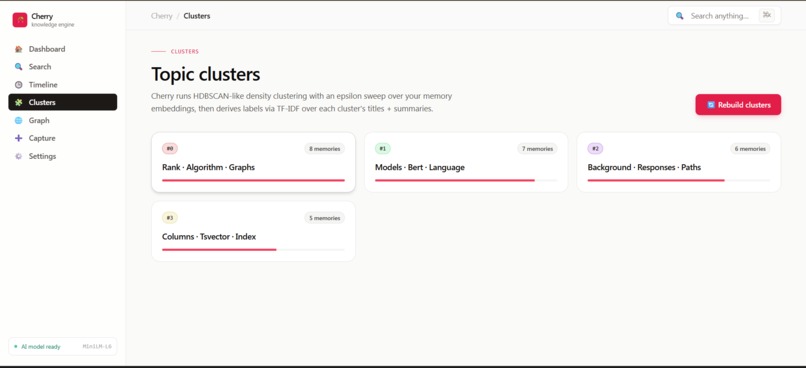Click the magnifier icon in top search box

pyautogui.click(x=680, y=16)
